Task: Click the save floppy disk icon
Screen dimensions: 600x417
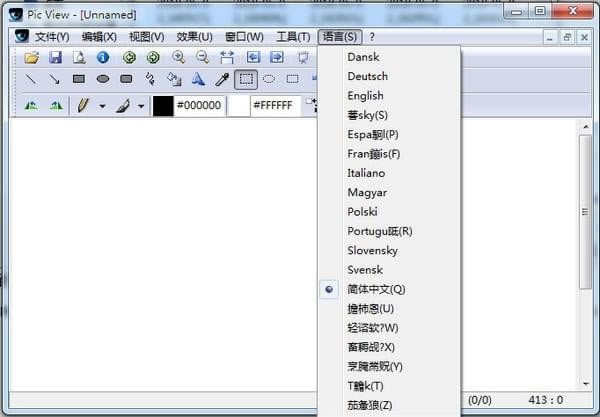Action: 55,58
